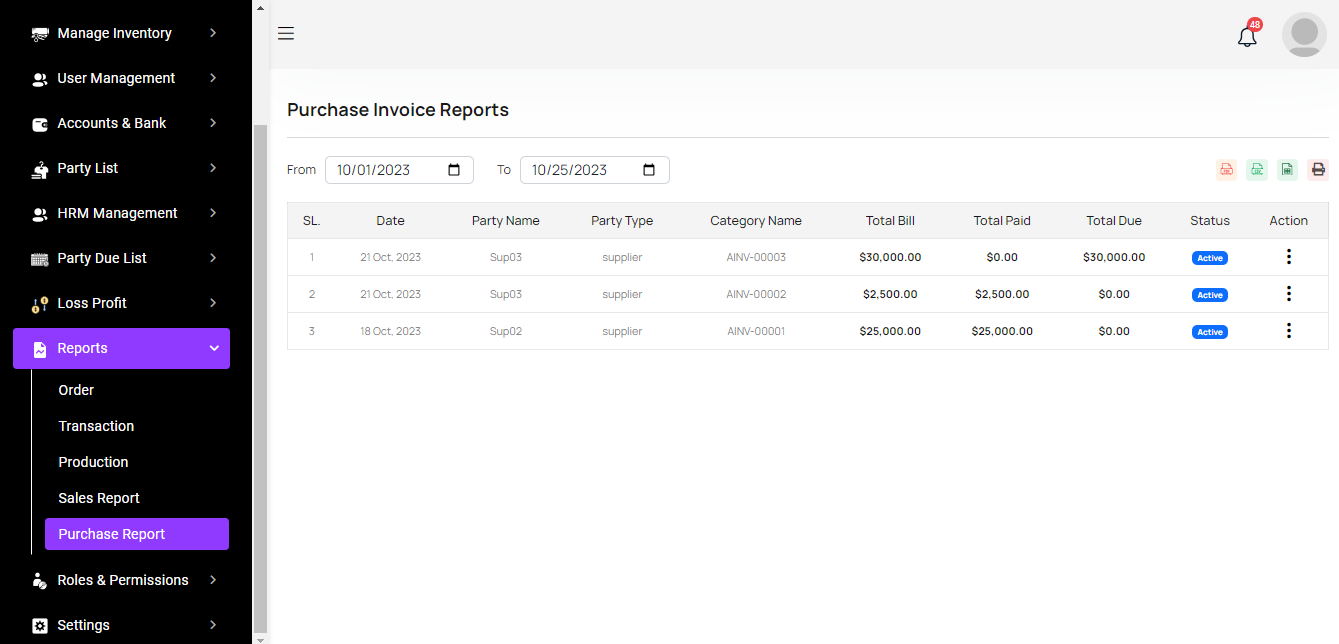Viewport: 1339px width, 644px height.
Task: Expand HRM Management submenu
Action: point(121,213)
